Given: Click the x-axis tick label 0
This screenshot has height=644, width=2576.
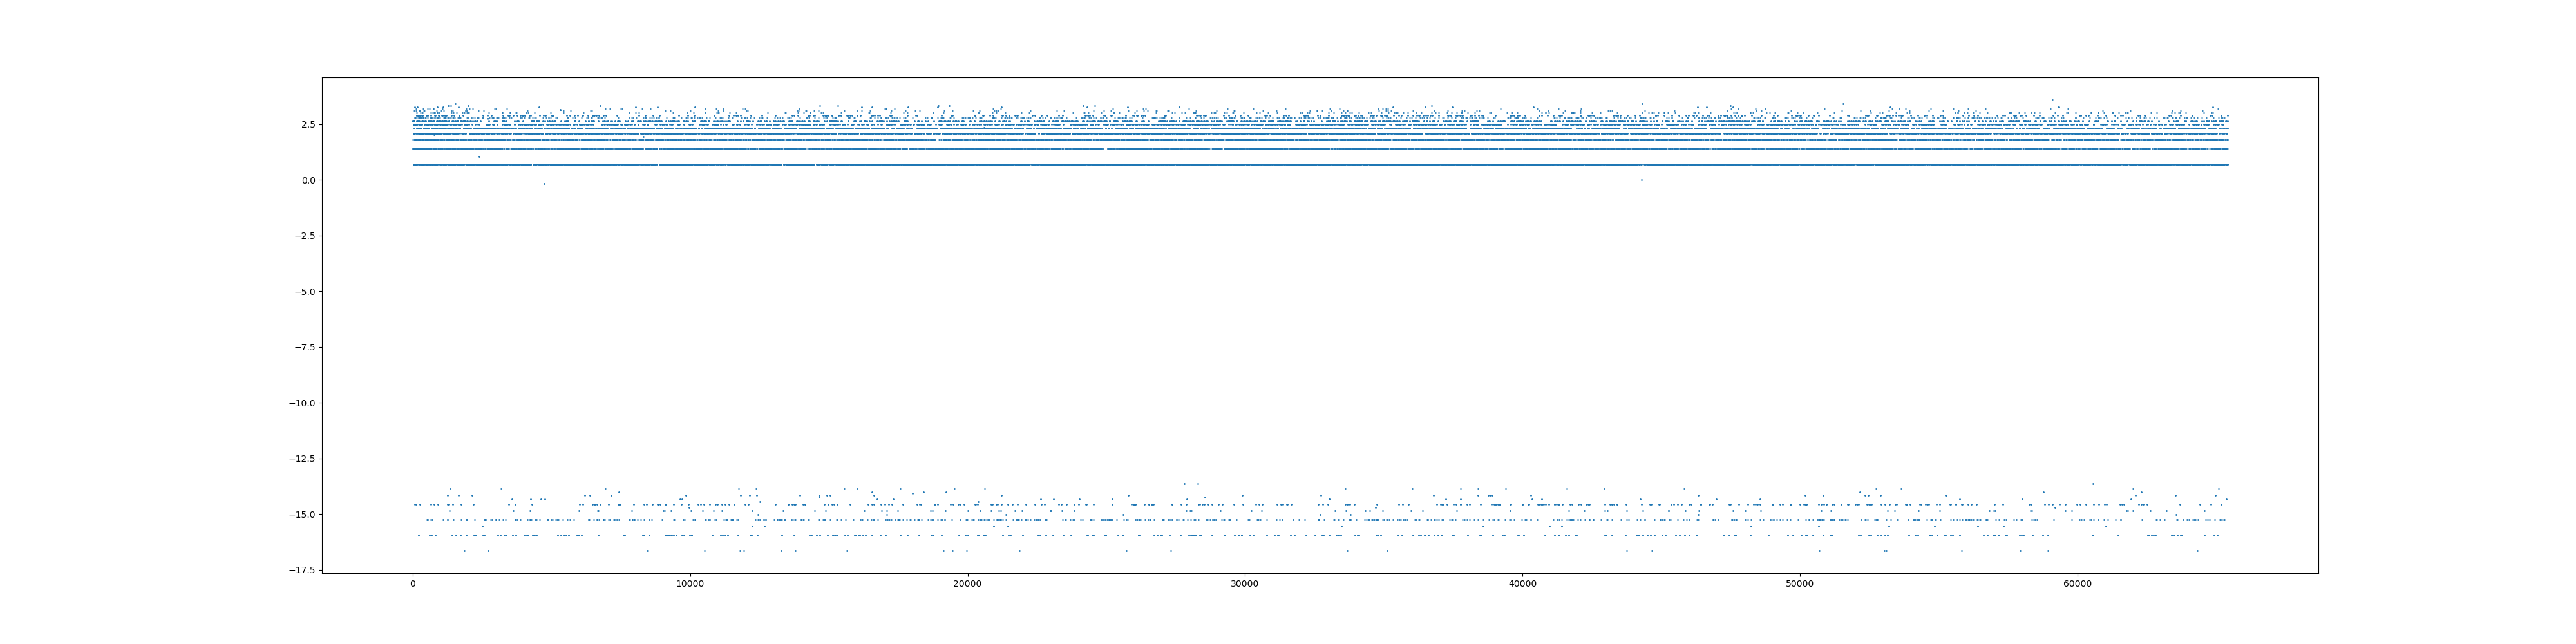Looking at the screenshot, I should [x=413, y=584].
